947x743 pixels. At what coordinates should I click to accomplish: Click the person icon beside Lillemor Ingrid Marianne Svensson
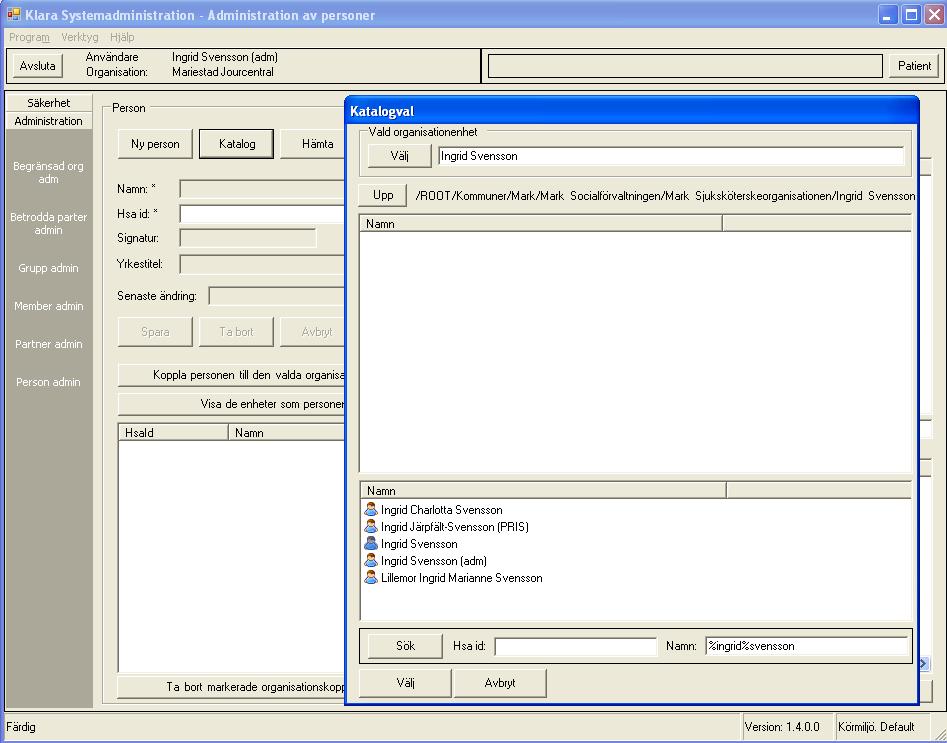point(371,577)
